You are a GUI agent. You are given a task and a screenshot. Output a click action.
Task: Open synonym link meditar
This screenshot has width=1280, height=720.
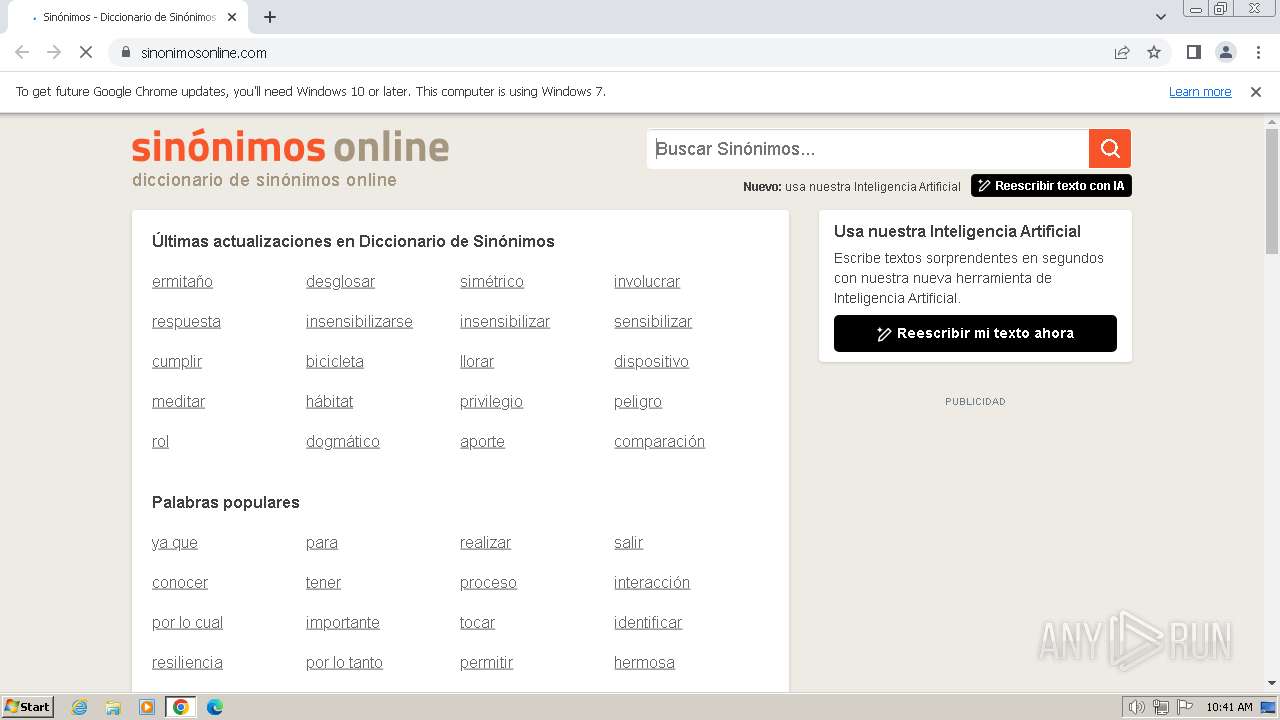(178, 402)
